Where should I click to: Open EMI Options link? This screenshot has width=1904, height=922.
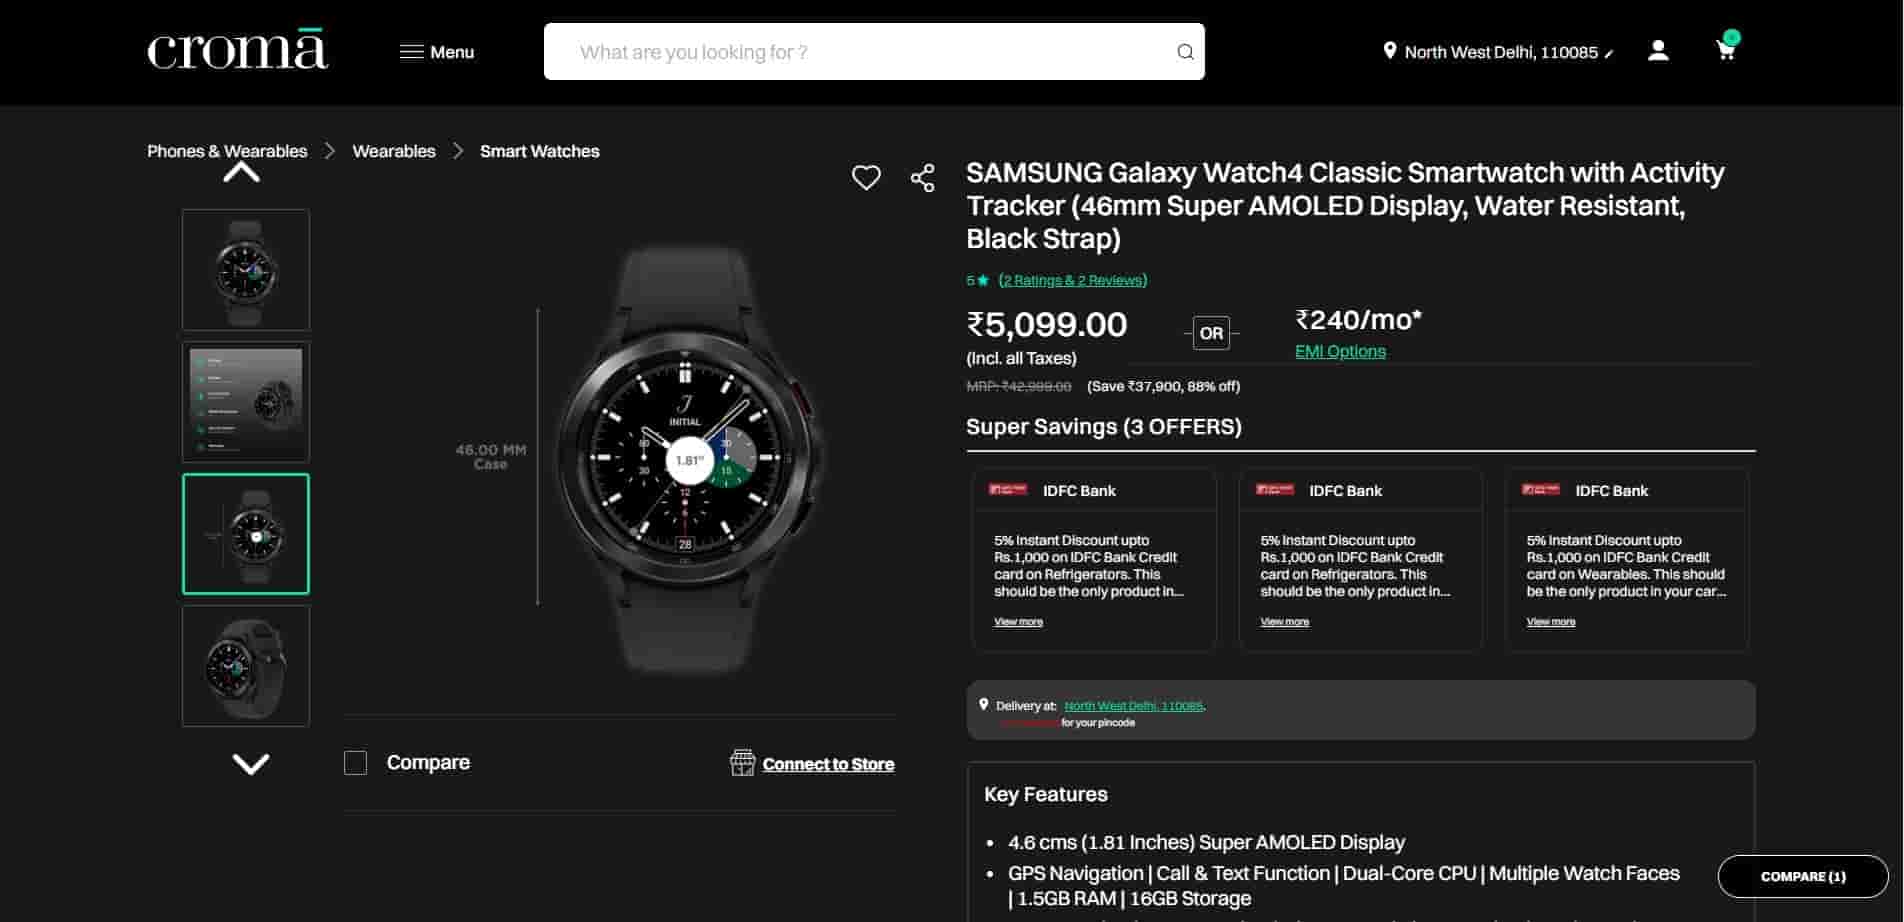(1340, 351)
